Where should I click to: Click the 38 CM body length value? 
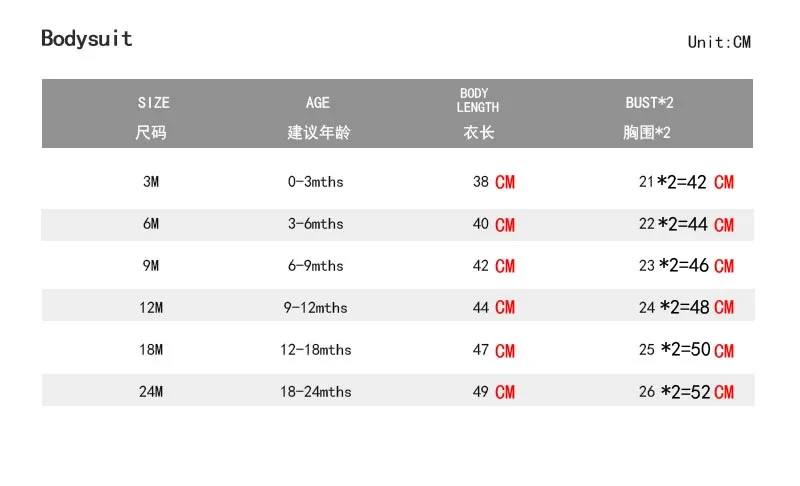click(x=494, y=182)
